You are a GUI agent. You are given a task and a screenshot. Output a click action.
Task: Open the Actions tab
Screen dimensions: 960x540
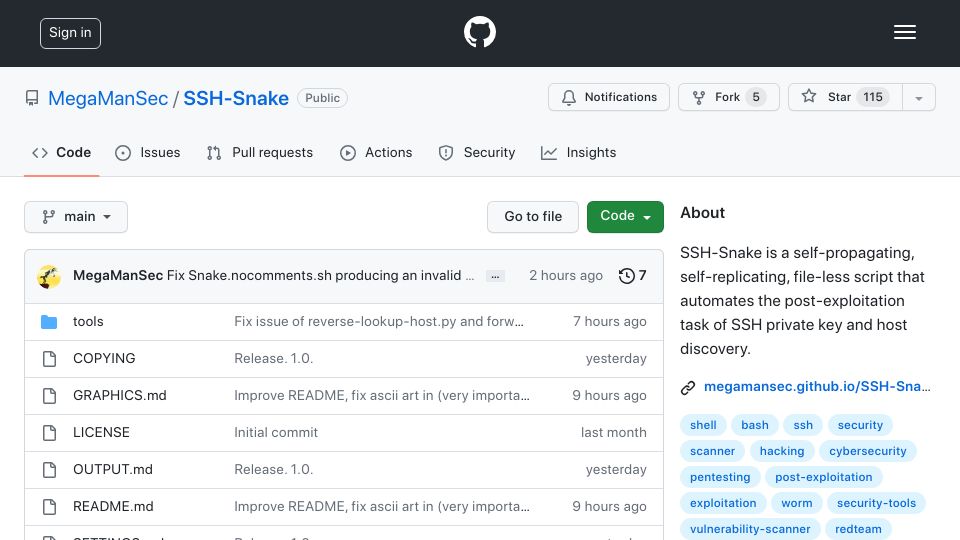376,152
